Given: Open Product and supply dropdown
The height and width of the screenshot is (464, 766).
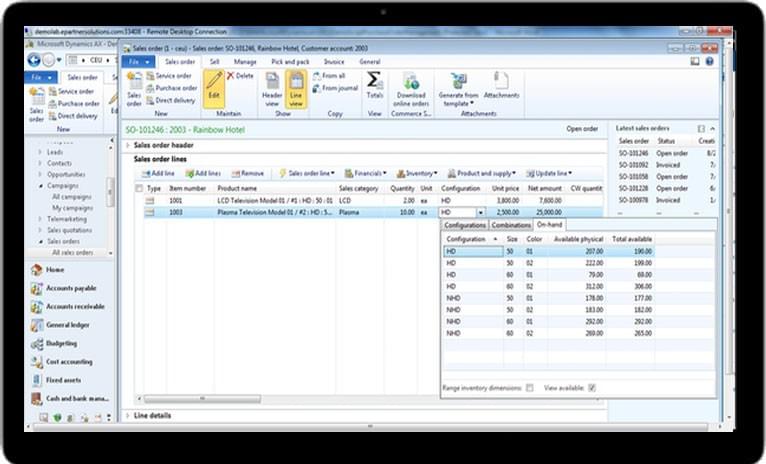Looking at the screenshot, I should pyautogui.click(x=482, y=173).
